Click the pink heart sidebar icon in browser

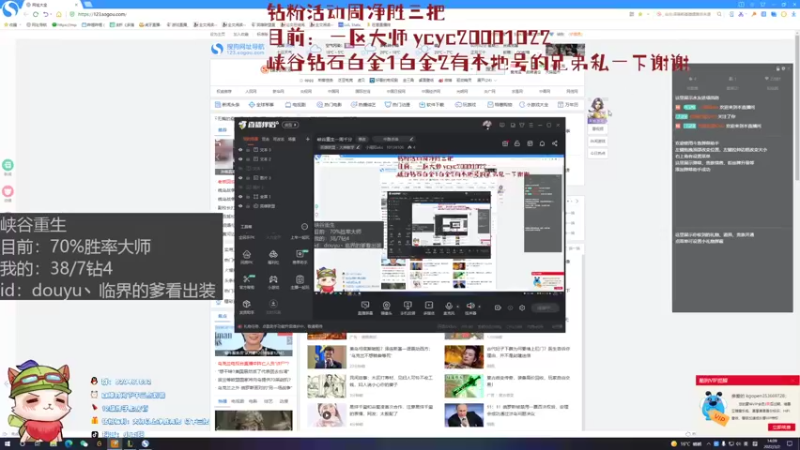pyautogui.click(x=8, y=191)
